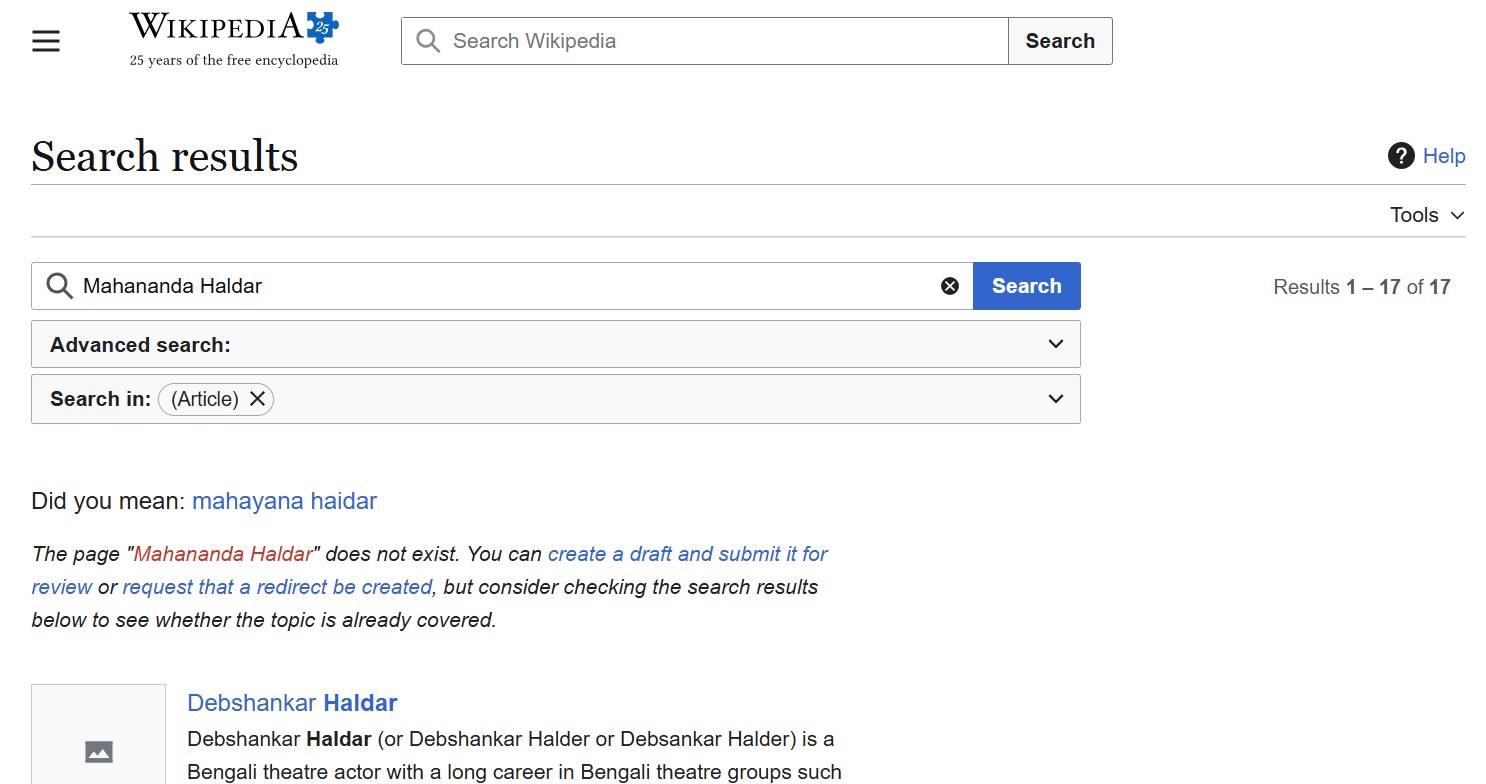This screenshot has width=1486, height=784.
Task: Click the help question mark icon
Action: pos(1401,156)
